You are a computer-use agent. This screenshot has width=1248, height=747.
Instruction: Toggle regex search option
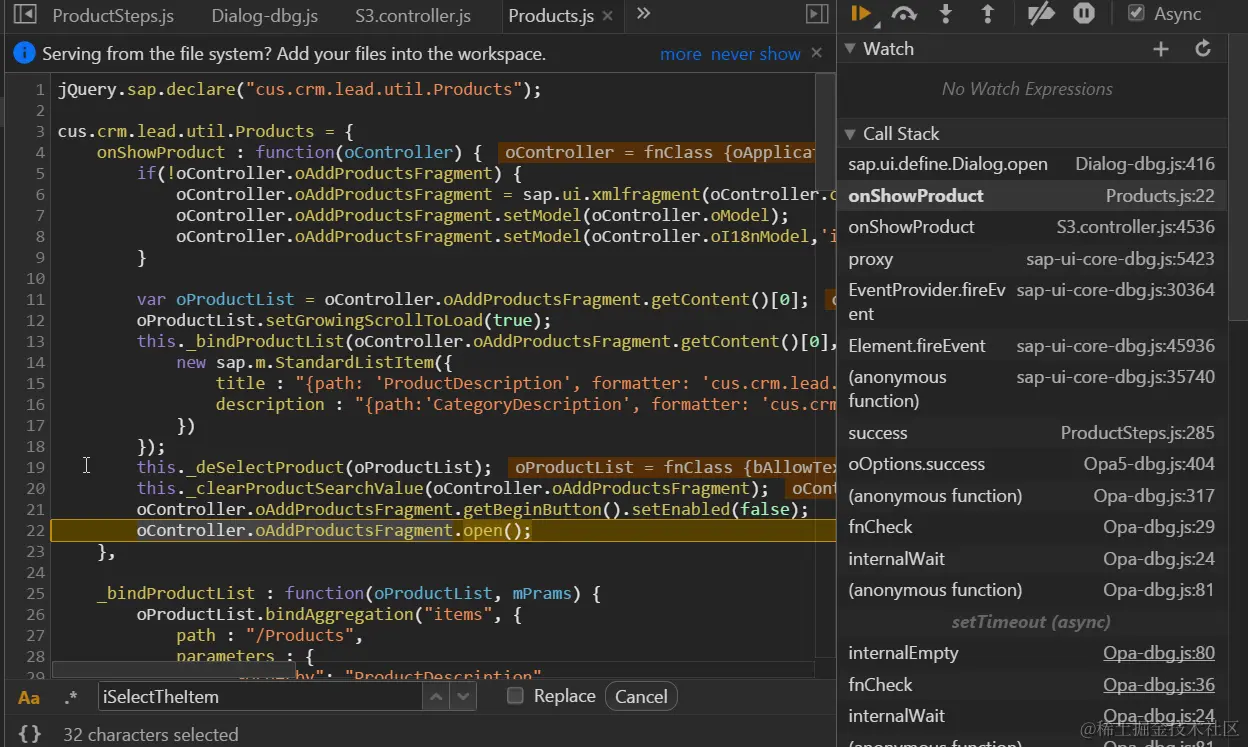71,697
